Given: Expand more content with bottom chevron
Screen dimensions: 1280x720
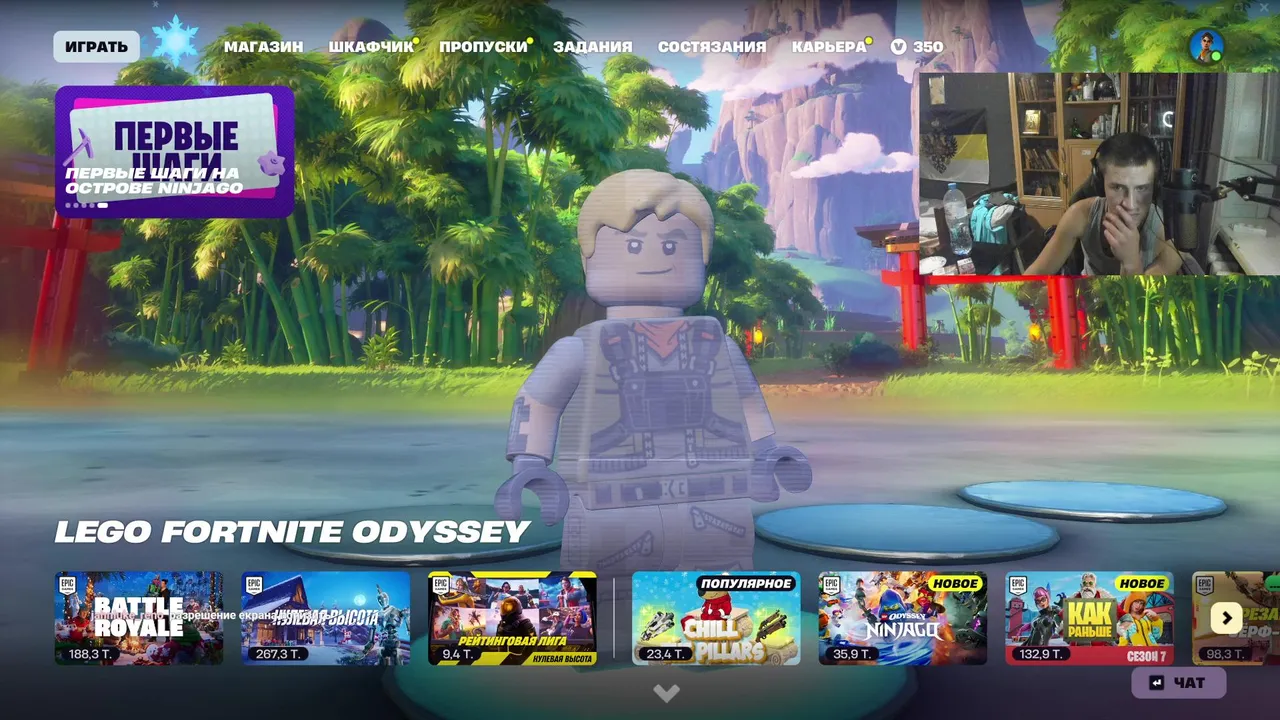Looking at the screenshot, I should 666,692.
